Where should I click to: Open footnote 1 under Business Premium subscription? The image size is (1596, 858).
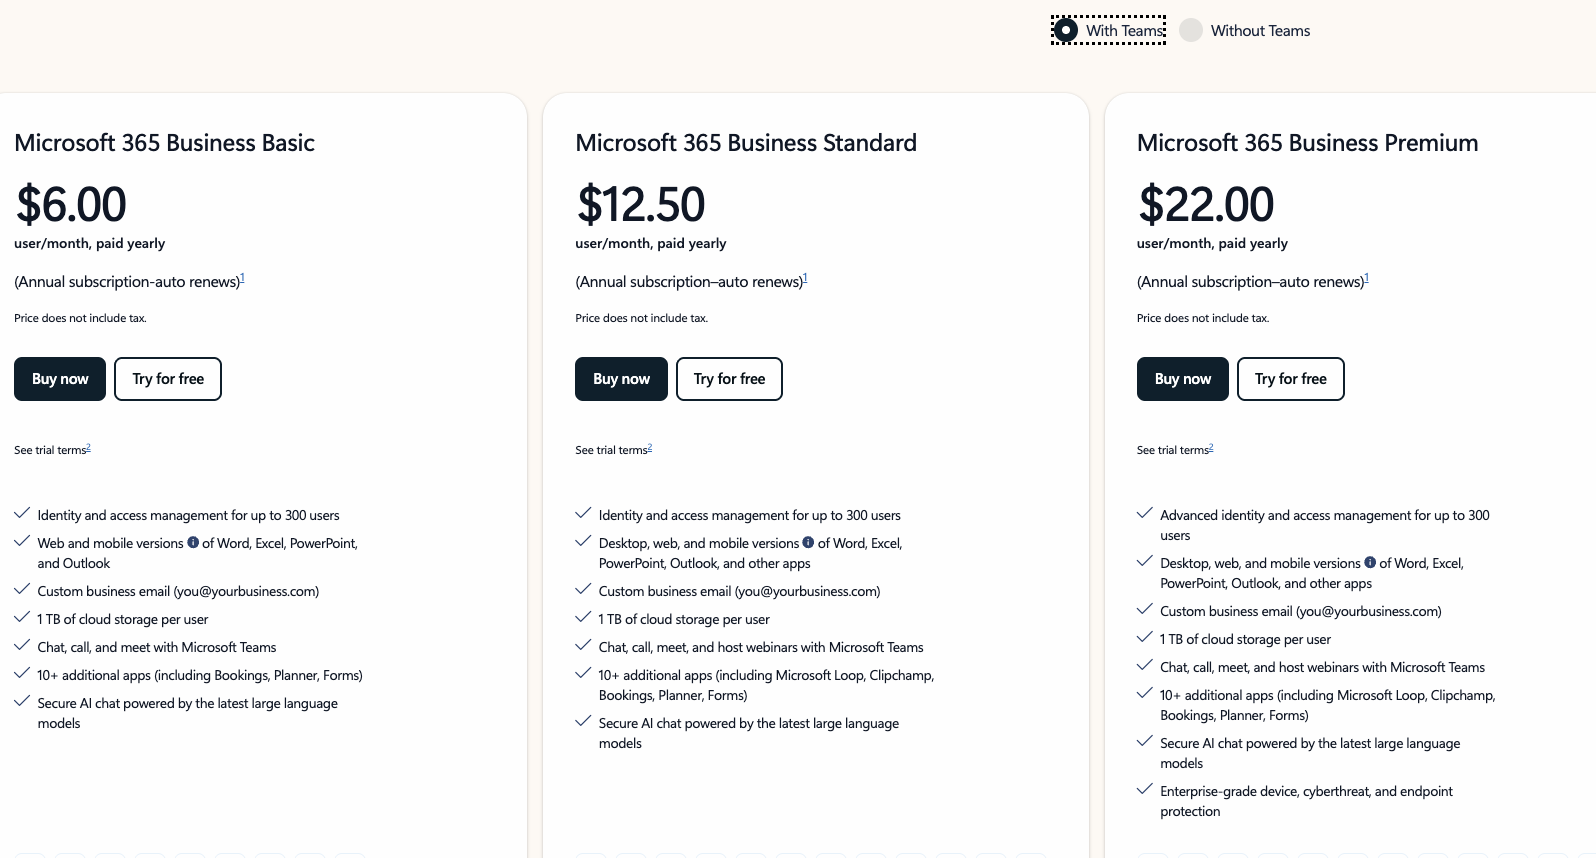1367,279
